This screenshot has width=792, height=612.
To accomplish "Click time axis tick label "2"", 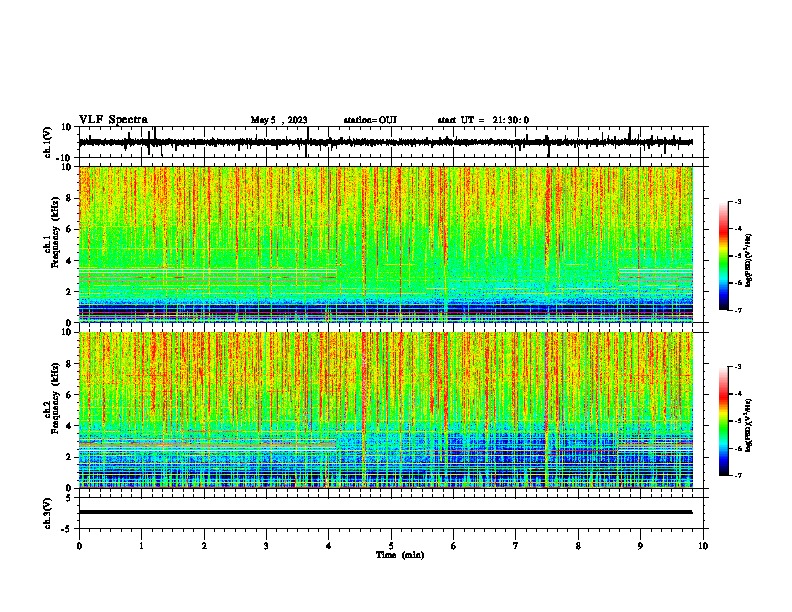I will click(204, 546).
